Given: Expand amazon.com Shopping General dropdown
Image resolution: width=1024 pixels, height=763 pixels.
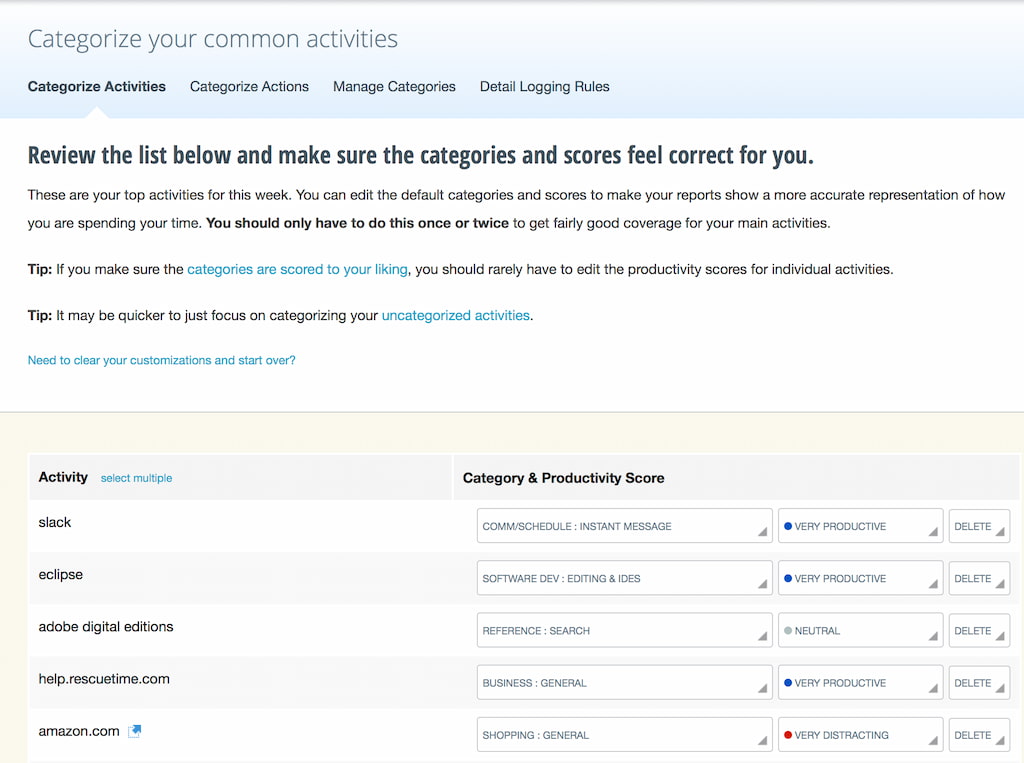Looking at the screenshot, I should pos(624,735).
